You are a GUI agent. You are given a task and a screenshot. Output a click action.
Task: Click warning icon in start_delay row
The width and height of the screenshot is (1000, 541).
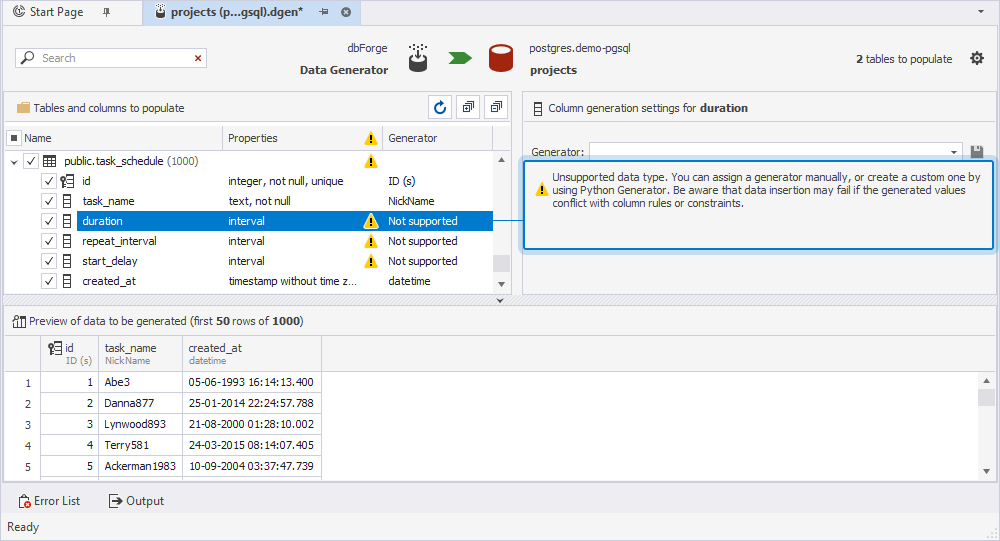(371, 261)
